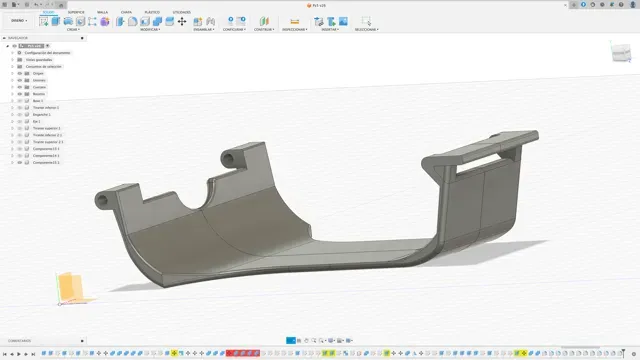The height and width of the screenshot is (360, 640).
Task: Click timeline Go to End button
Action: click(x=33, y=354)
